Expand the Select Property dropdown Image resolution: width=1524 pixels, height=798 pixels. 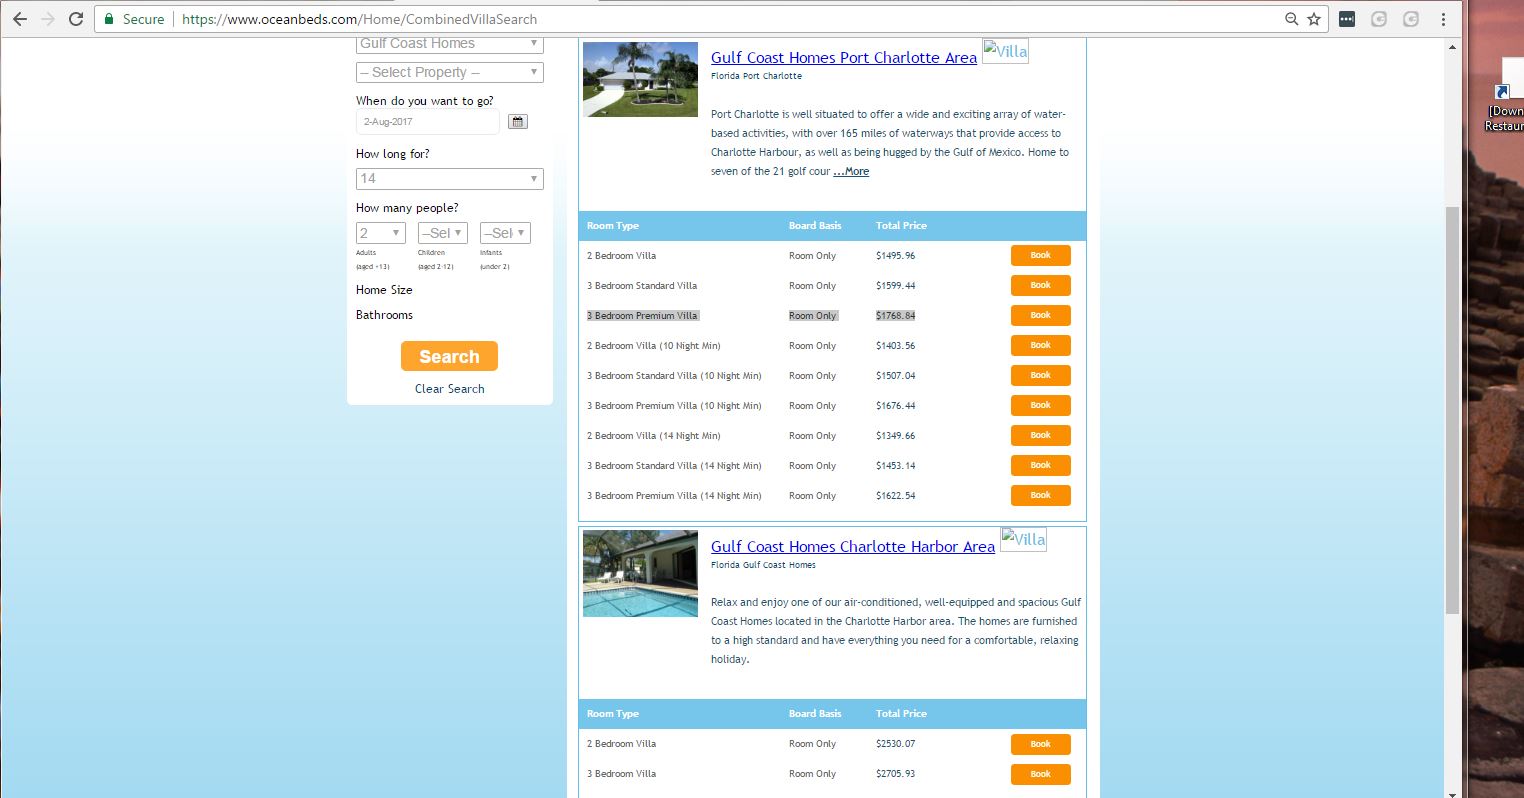[x=450, y=72]
